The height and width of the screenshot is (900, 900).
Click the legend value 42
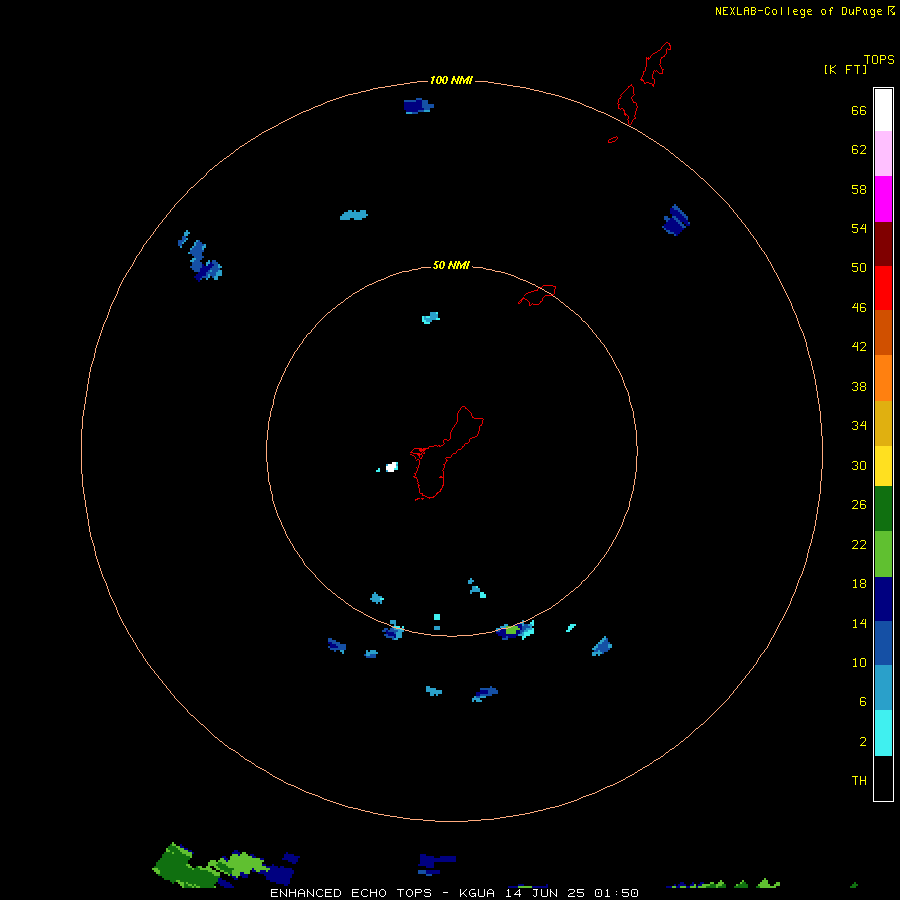(859, 347)
